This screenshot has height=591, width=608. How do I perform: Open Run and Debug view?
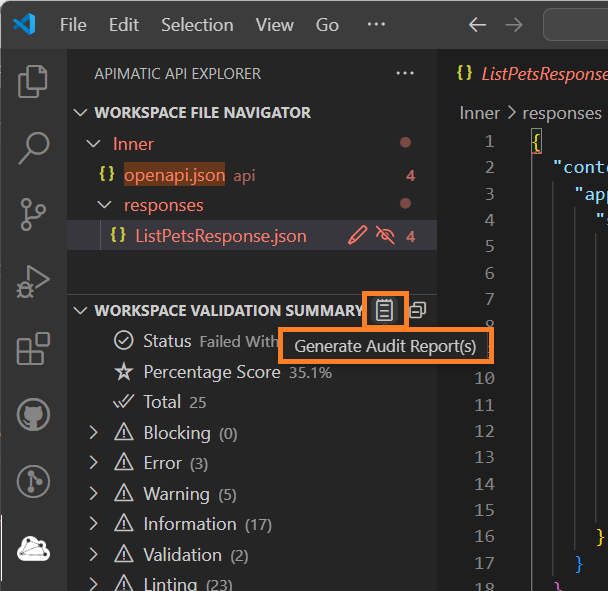point(33,282)
